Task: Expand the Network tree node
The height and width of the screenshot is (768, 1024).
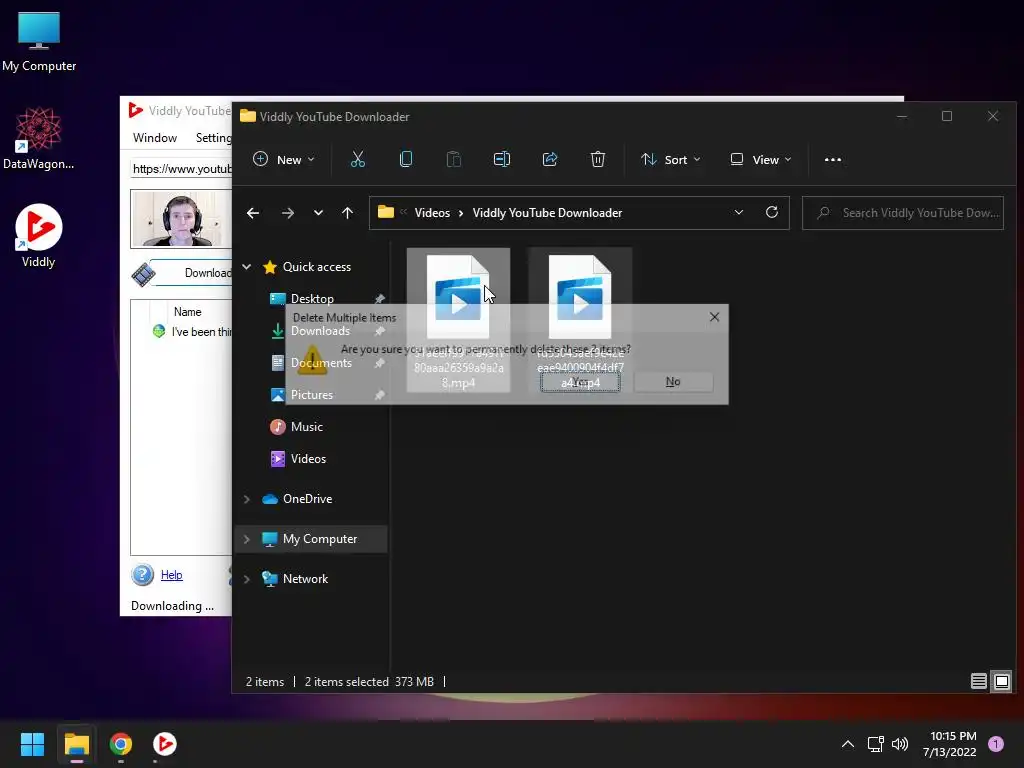Action: 247,579
